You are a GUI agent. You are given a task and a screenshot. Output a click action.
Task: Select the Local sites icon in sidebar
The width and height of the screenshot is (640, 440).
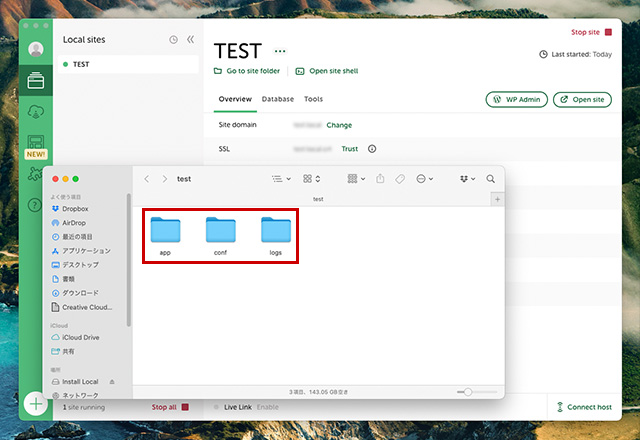tap(36, 80)
